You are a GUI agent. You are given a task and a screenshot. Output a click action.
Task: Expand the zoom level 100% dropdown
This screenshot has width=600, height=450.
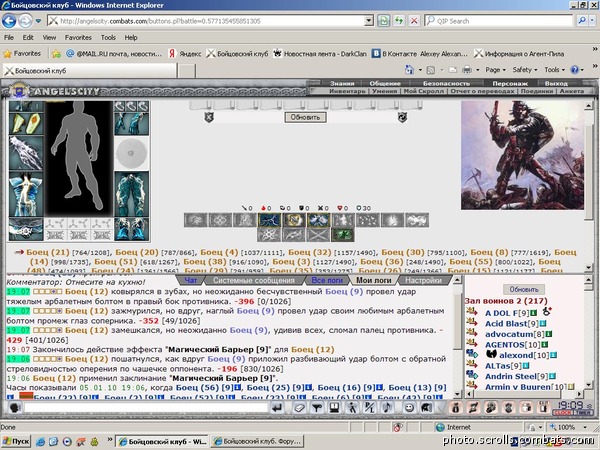[x=585, y=427]
